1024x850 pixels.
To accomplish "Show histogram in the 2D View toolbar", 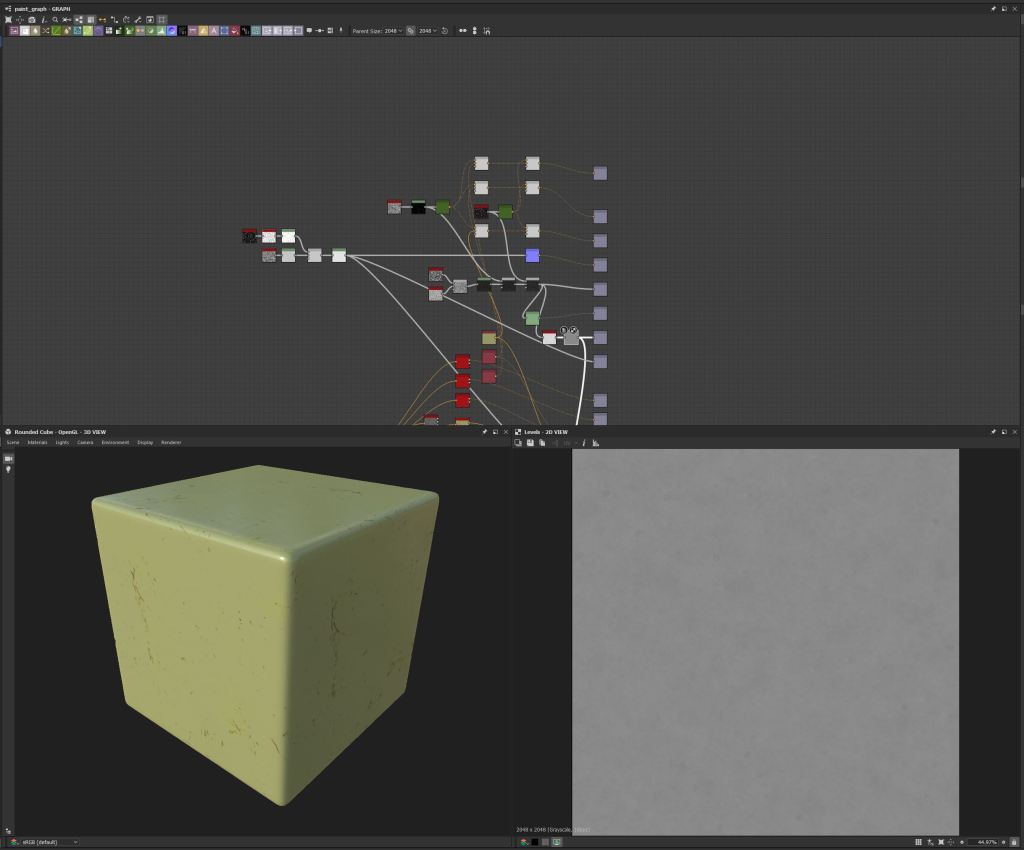I will click(596, 443).
